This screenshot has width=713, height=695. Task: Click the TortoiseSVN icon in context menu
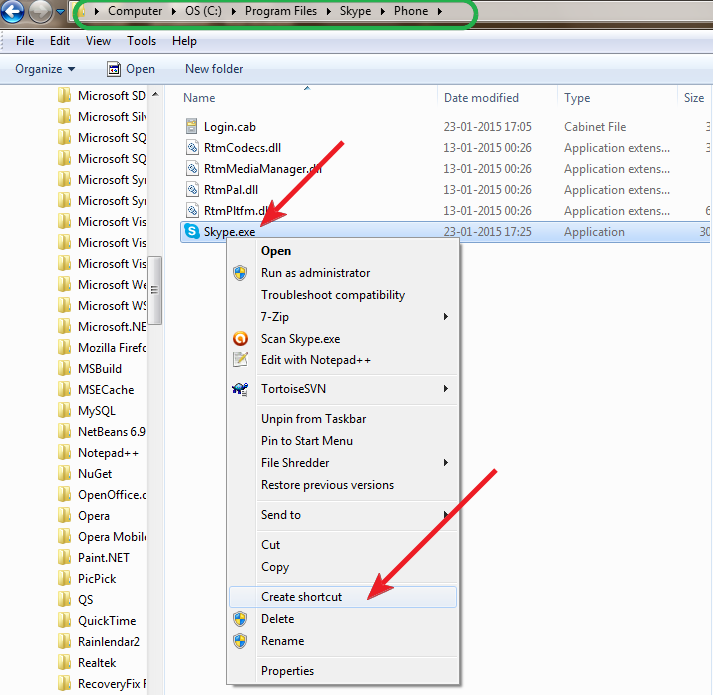click(x=240, y=389)
